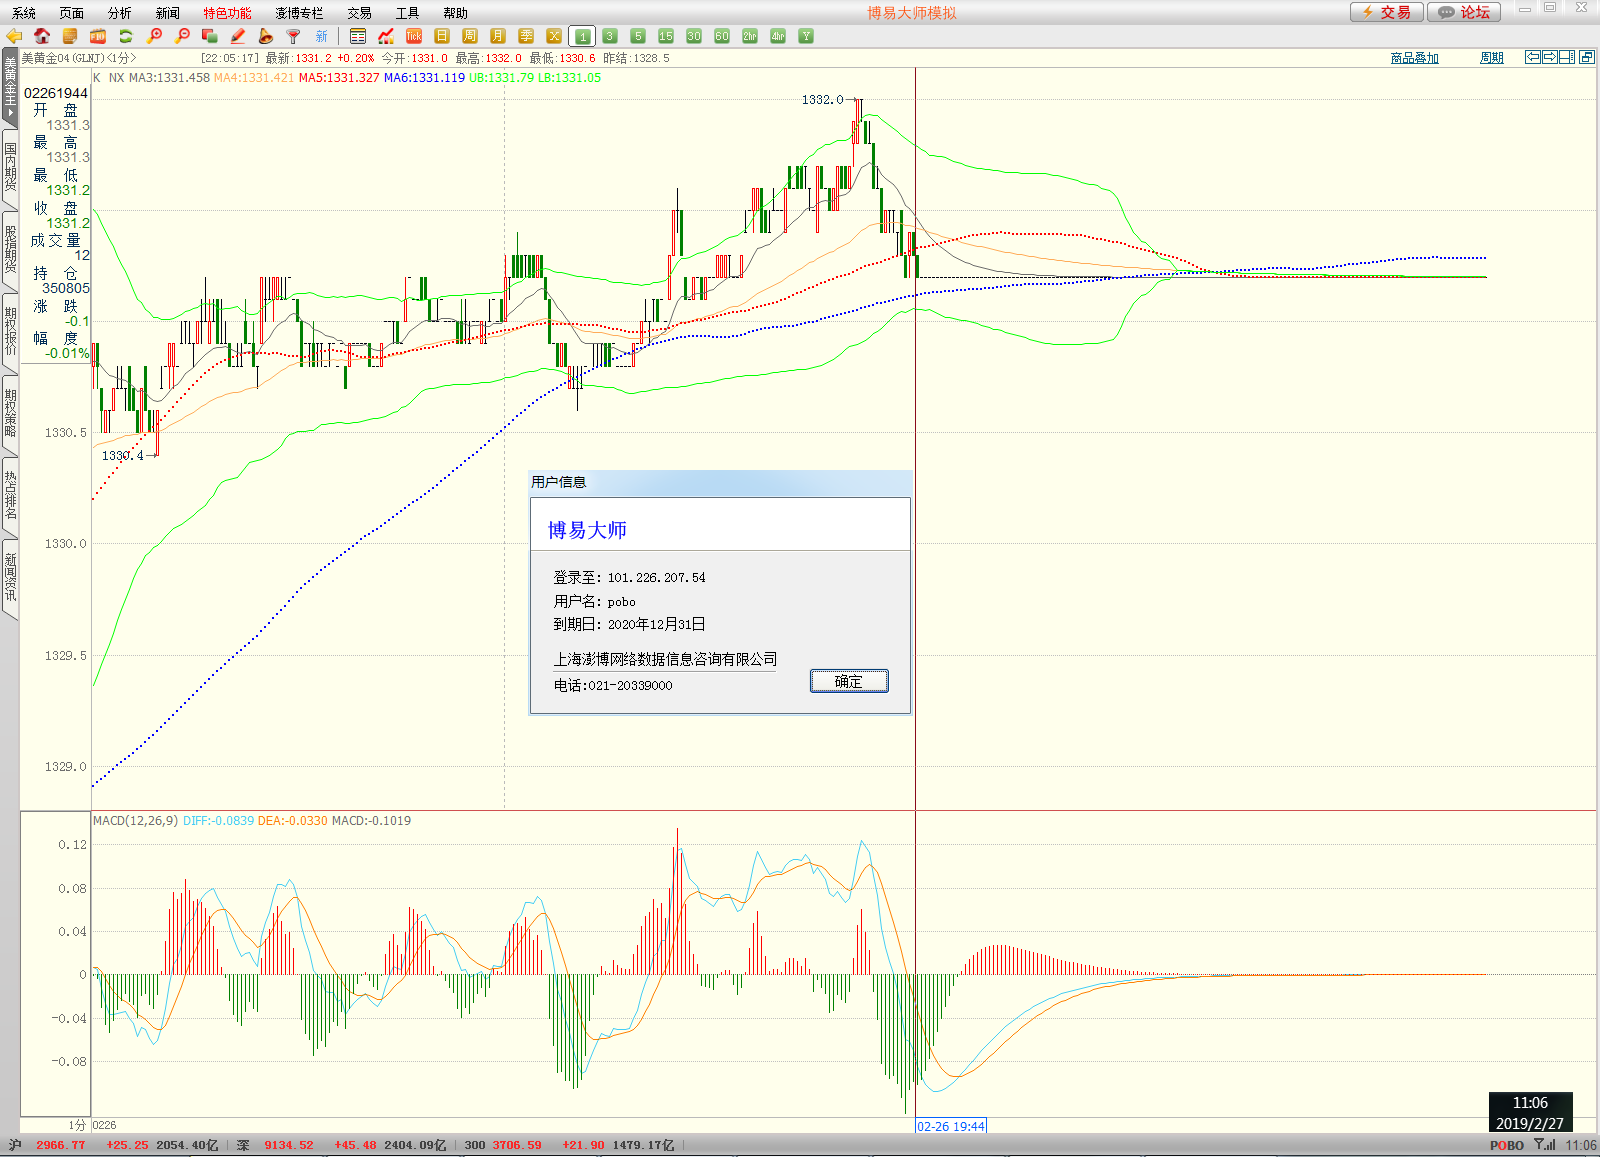Select the 60-minute period button
The height and width of the screenshot is (1157, 1600).
click(x=722, y=36)
